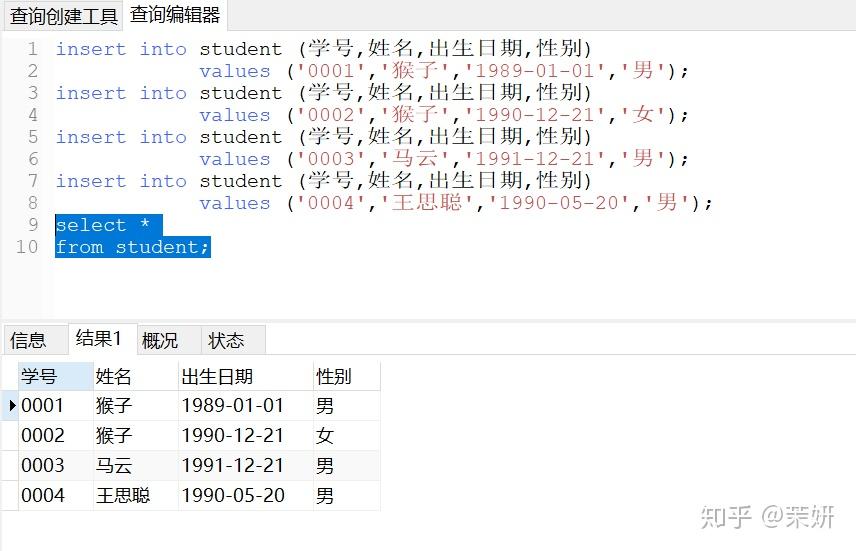Select the result date cell 1990-05-20
856x551 pixels.
pos(246,495)
